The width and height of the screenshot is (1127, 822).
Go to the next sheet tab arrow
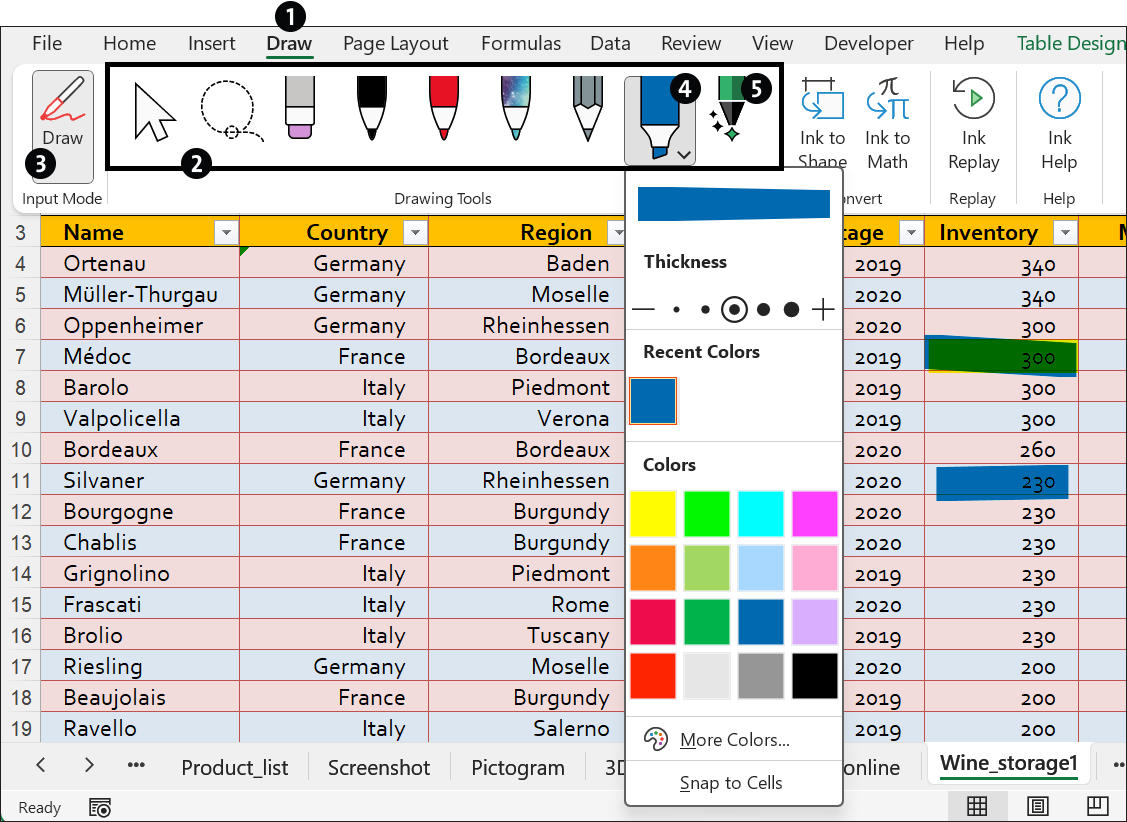(89, 765)
